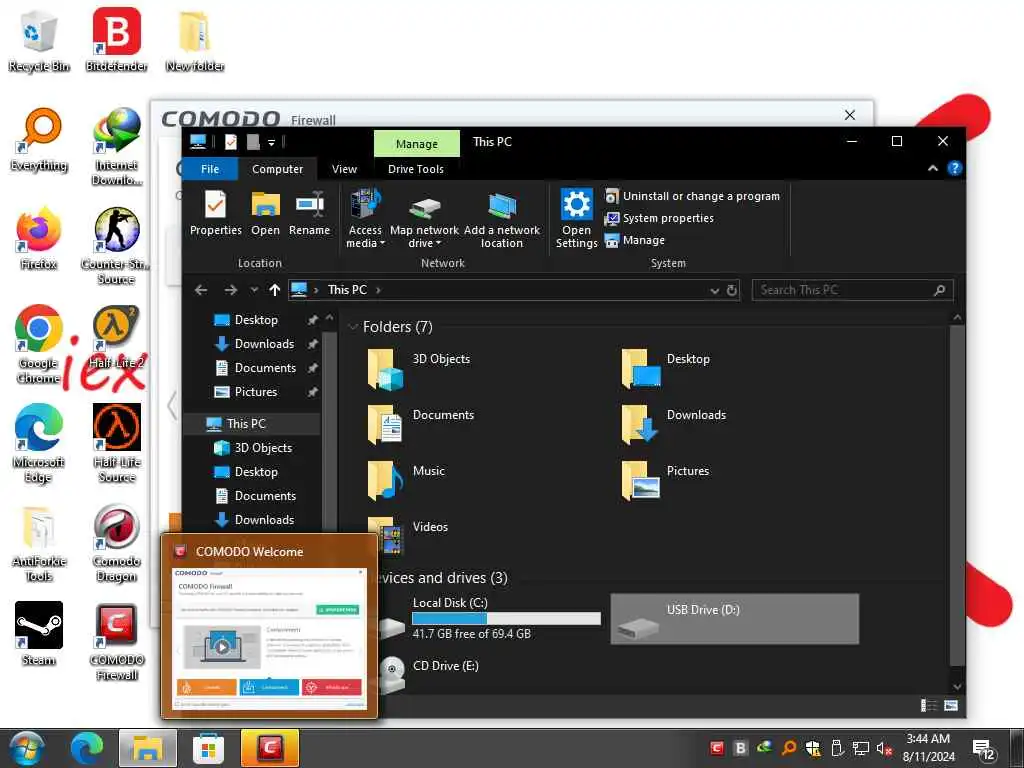The height and width of the screenshot is (768, 1024).
Task: Open Counter-Strike Source desktop shortcut
Action: [x=116, y=246]
